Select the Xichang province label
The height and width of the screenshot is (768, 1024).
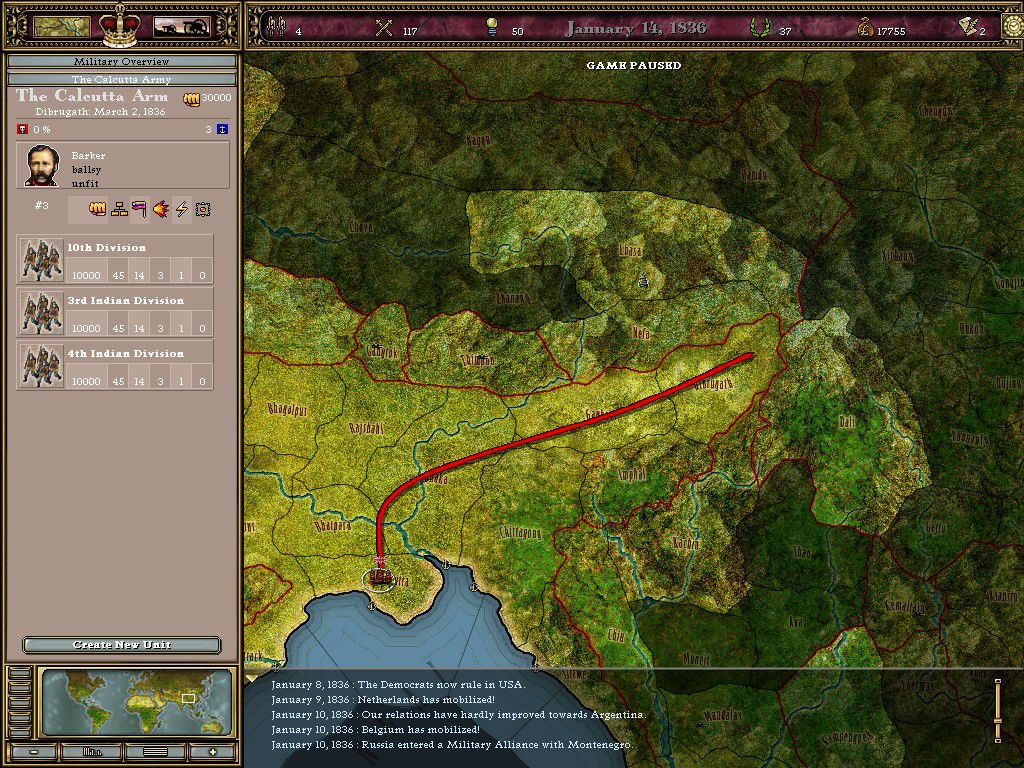898,256
